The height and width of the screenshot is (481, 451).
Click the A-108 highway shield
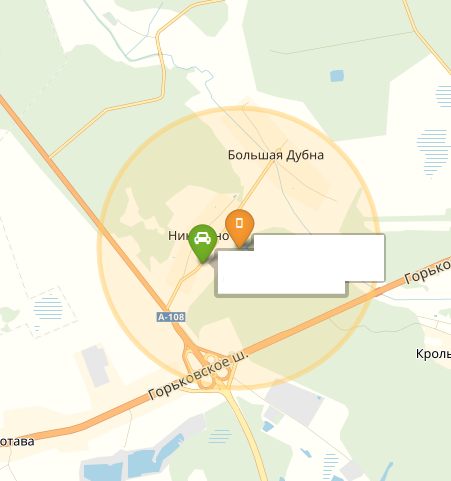(171, 317)
